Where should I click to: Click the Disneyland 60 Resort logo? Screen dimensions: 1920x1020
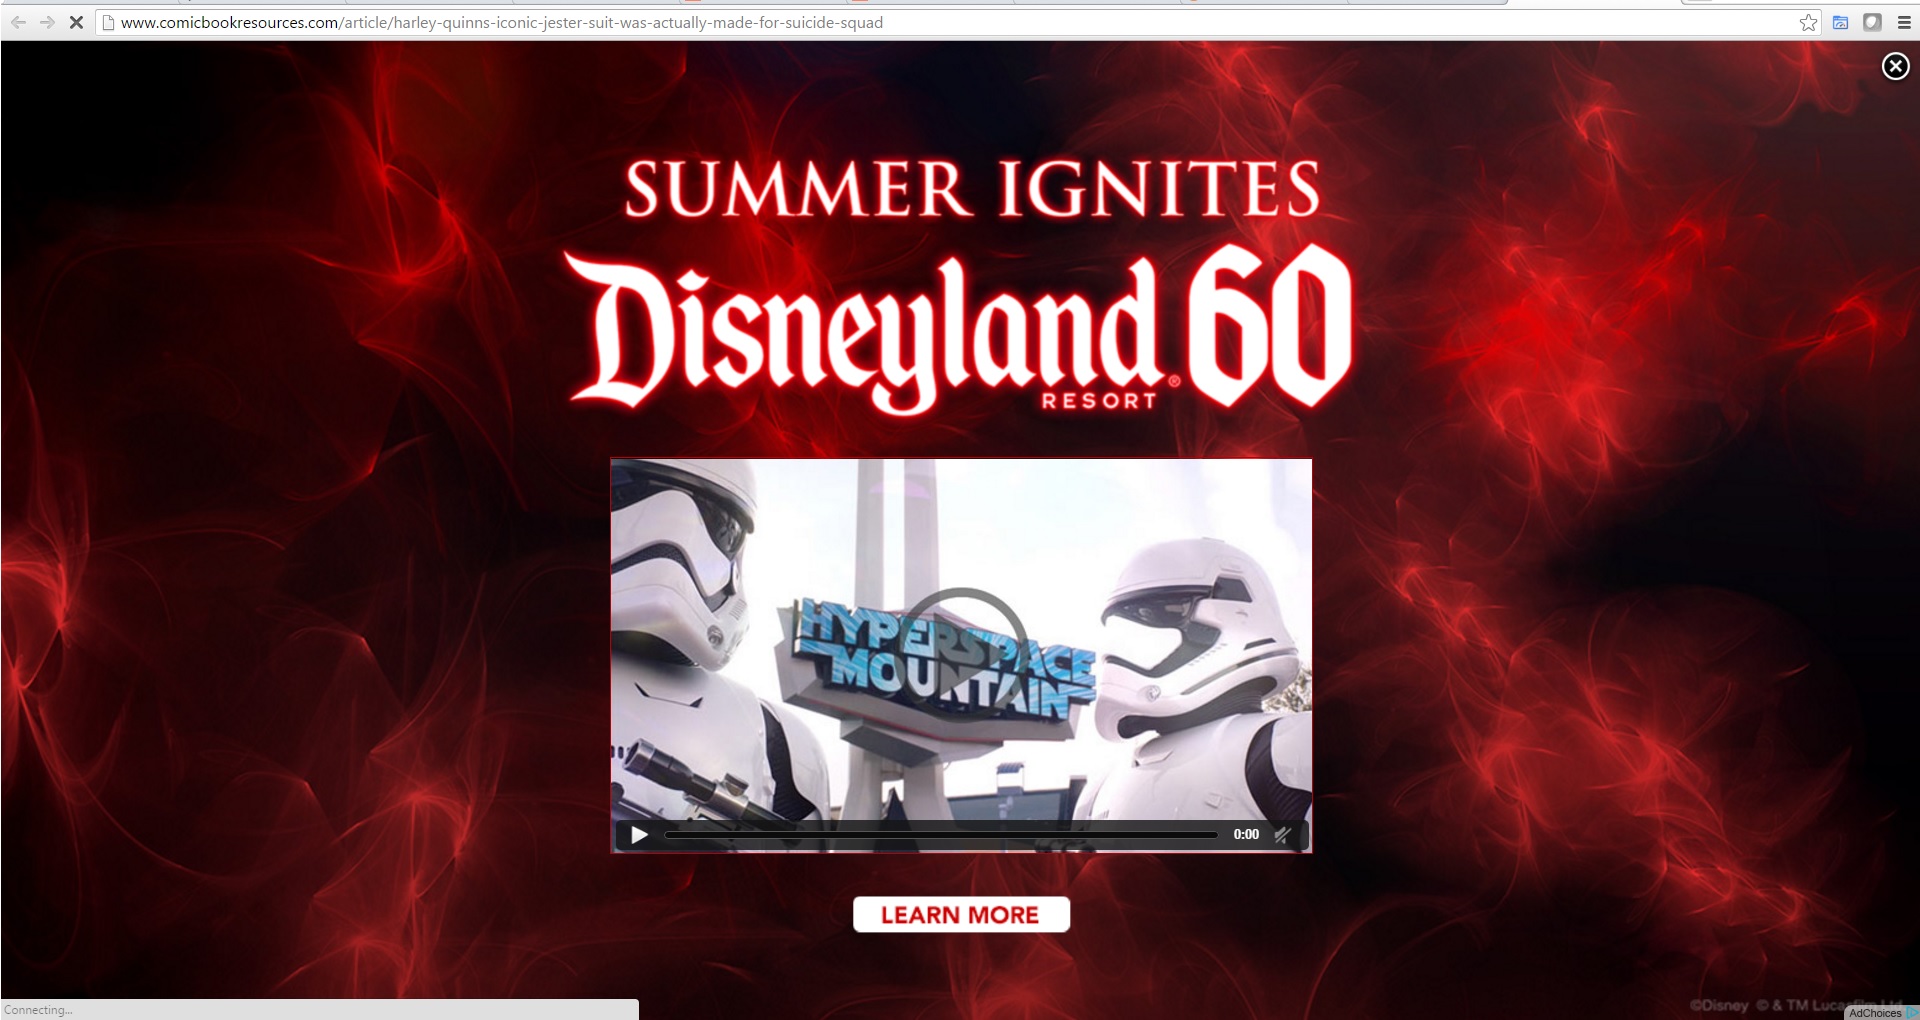point(960,330)
